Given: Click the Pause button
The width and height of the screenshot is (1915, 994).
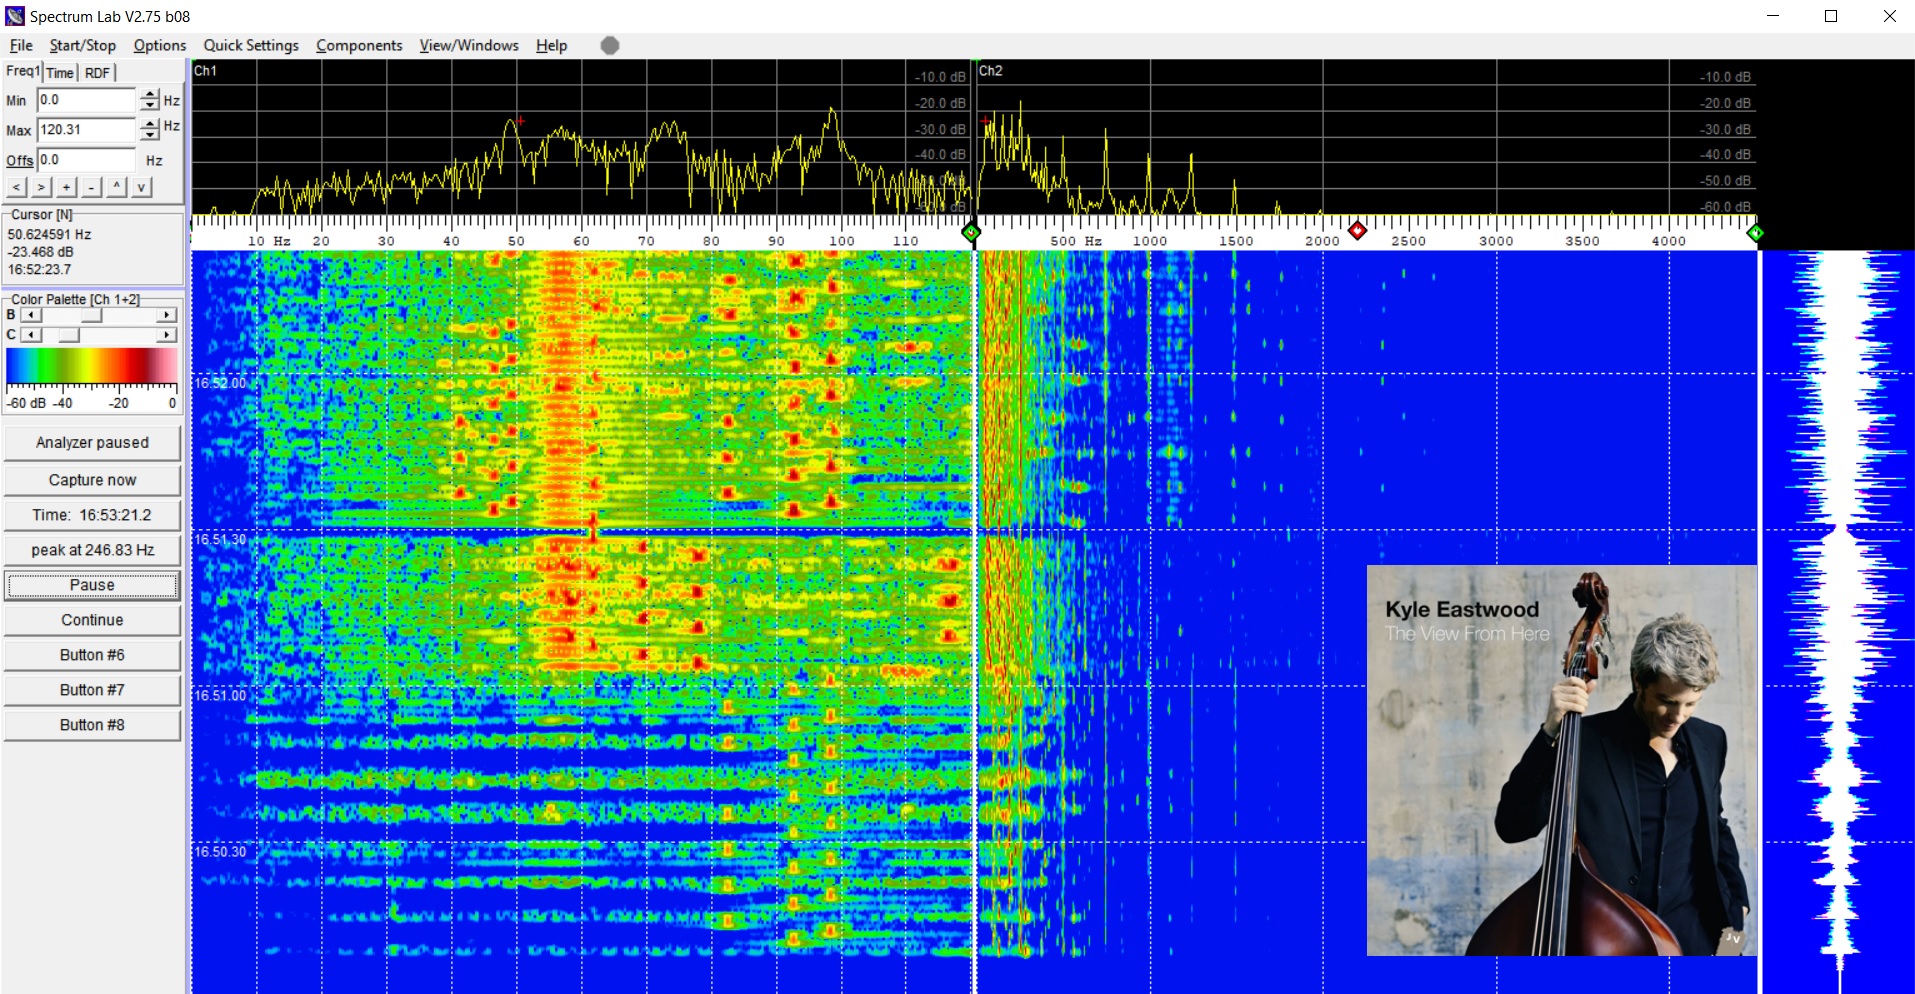Looking at the screenshot, I should click(x=92, y=585).
